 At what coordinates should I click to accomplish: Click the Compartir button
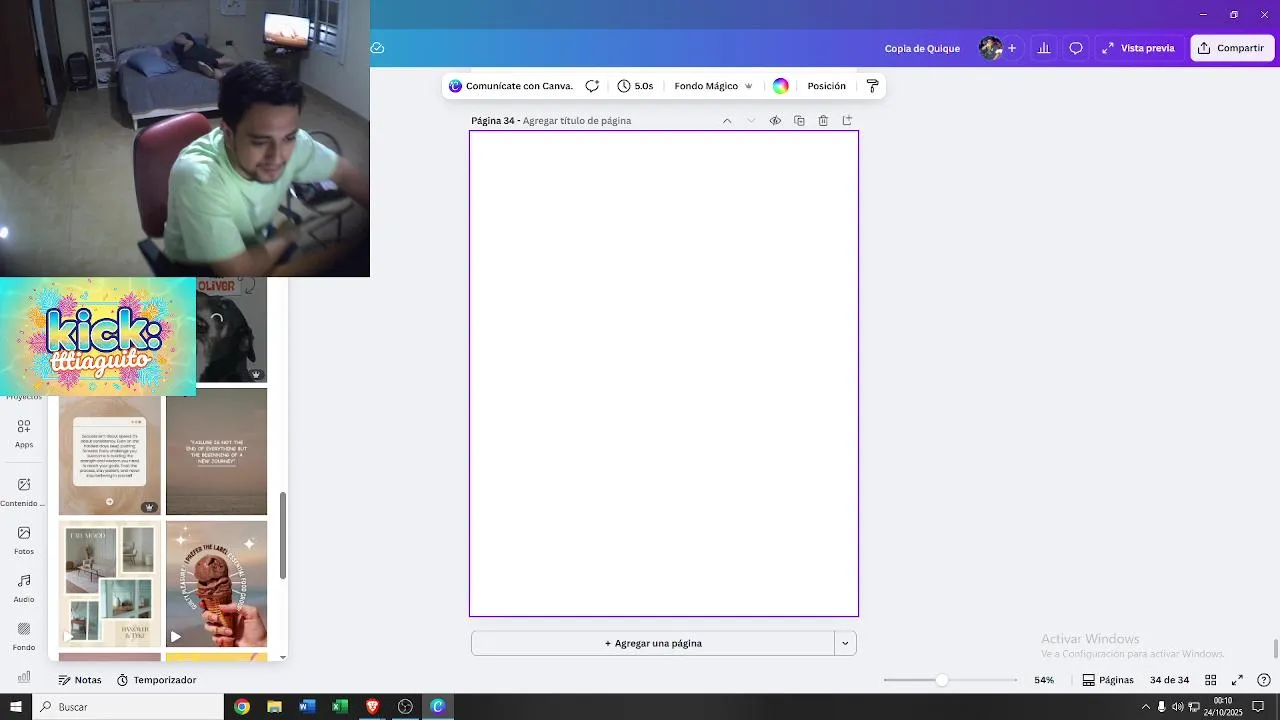point(1232,48)
